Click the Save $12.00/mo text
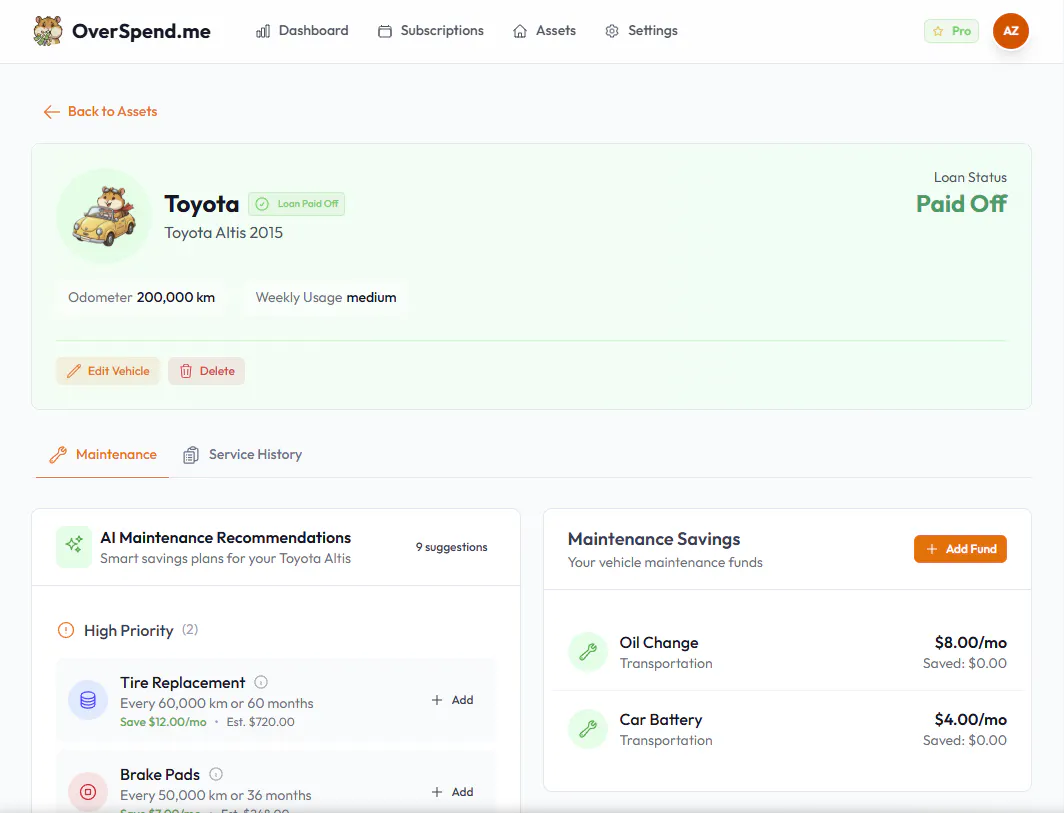The height and width of the screenshot is (813, 1064). [163, 722]
